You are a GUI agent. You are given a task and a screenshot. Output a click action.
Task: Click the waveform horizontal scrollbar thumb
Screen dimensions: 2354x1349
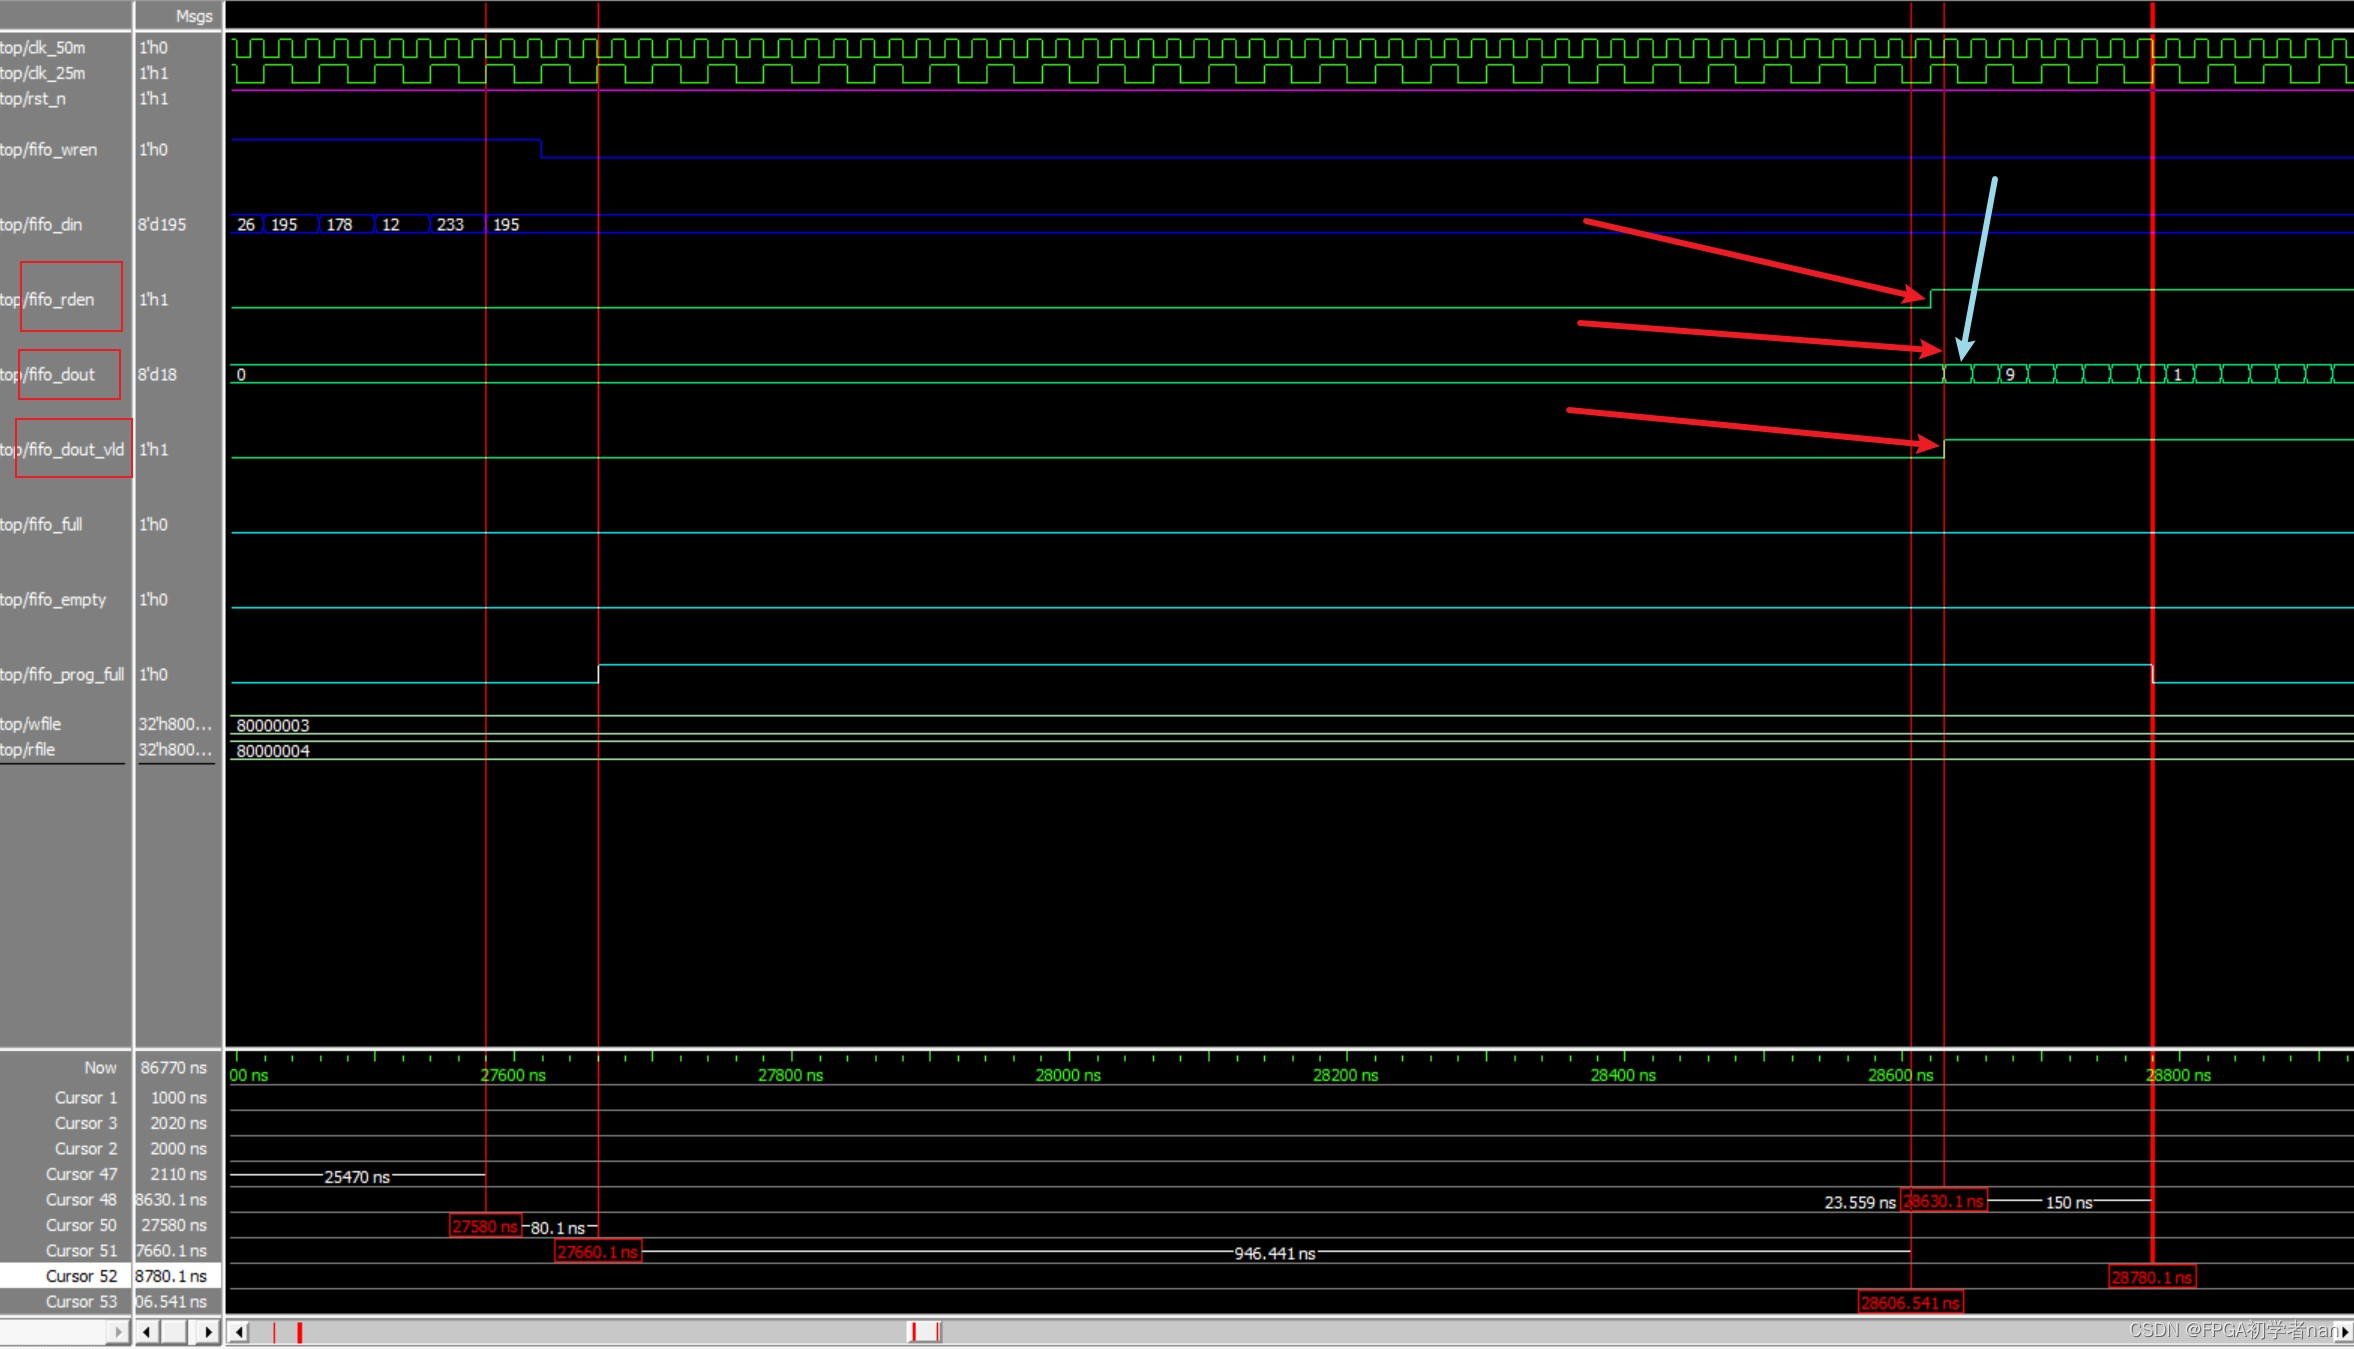click(924, 1331)
